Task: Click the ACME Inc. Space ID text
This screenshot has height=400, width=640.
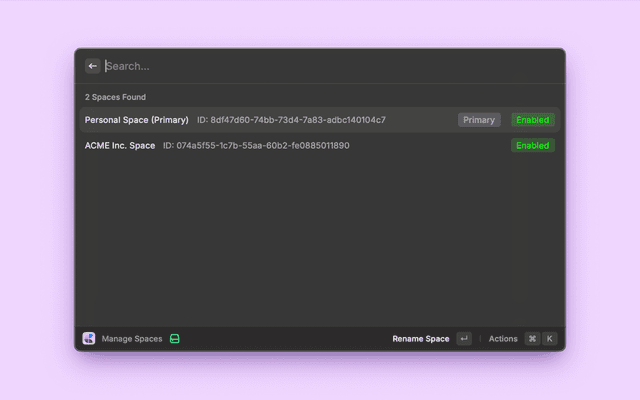Action: coord(256,145)
